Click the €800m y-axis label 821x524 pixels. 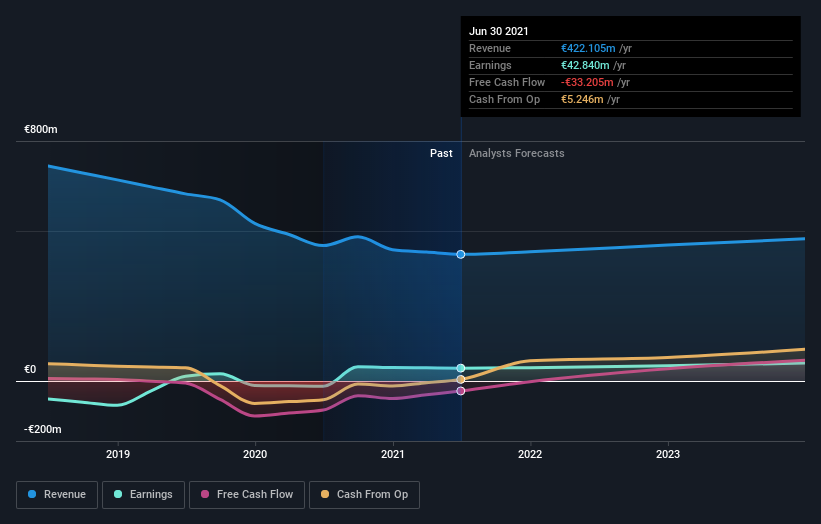pyautogui.click(x=41, y=129)
